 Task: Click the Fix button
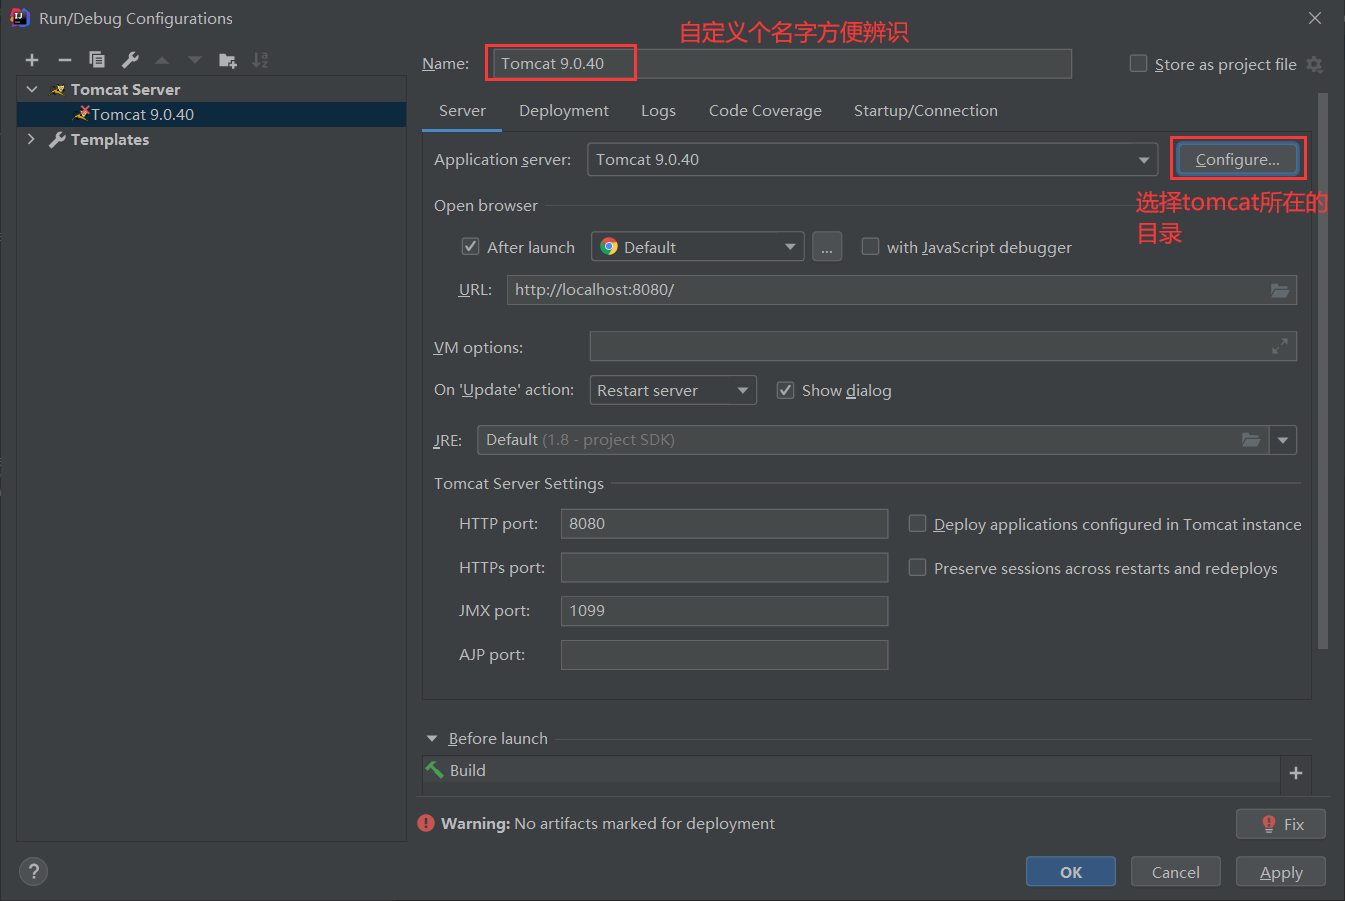tap(1280, 824)
